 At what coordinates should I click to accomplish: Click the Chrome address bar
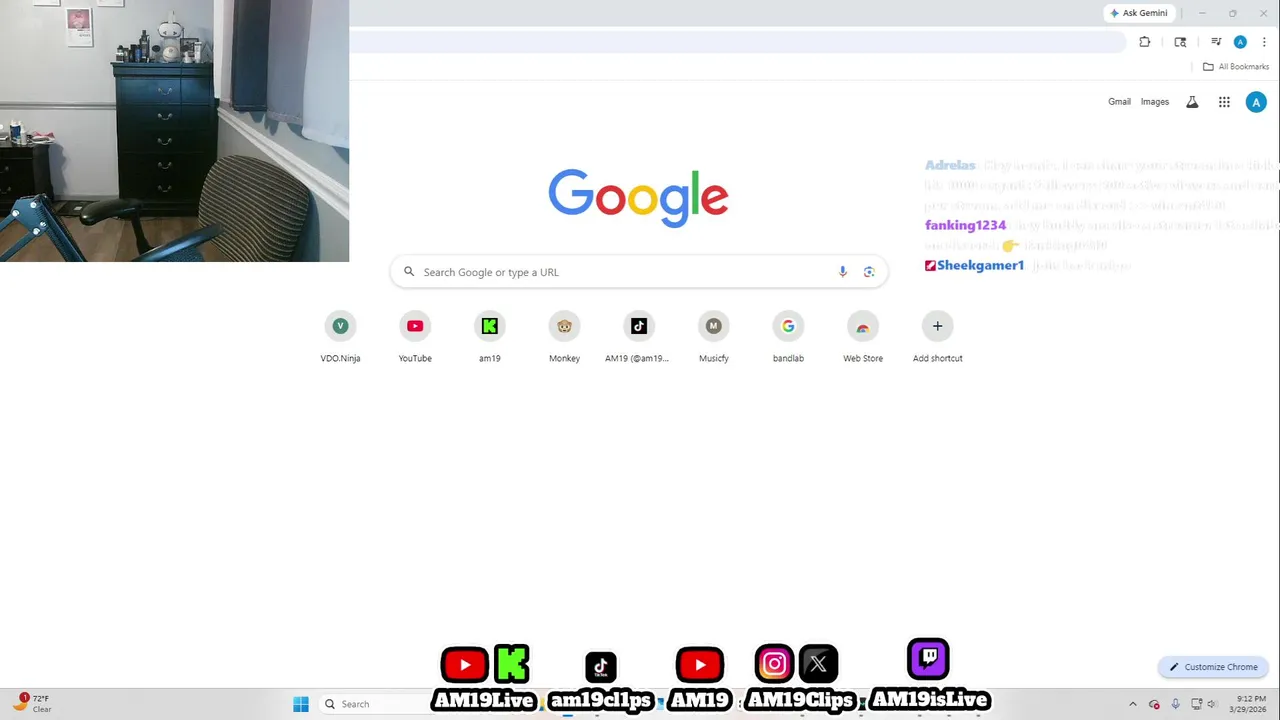point(738,42)
